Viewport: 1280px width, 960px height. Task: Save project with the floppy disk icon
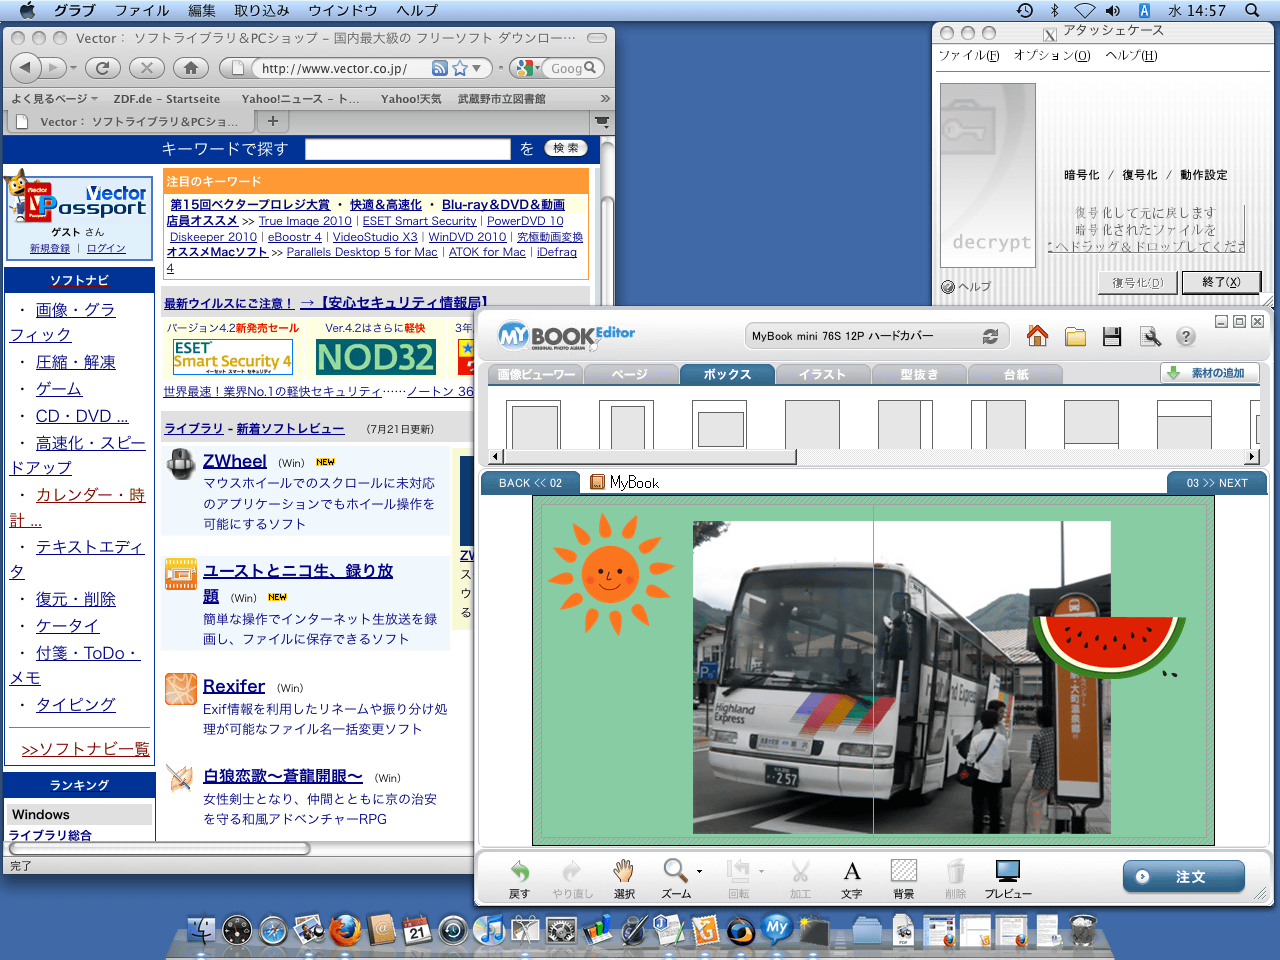pos(1112,337)
